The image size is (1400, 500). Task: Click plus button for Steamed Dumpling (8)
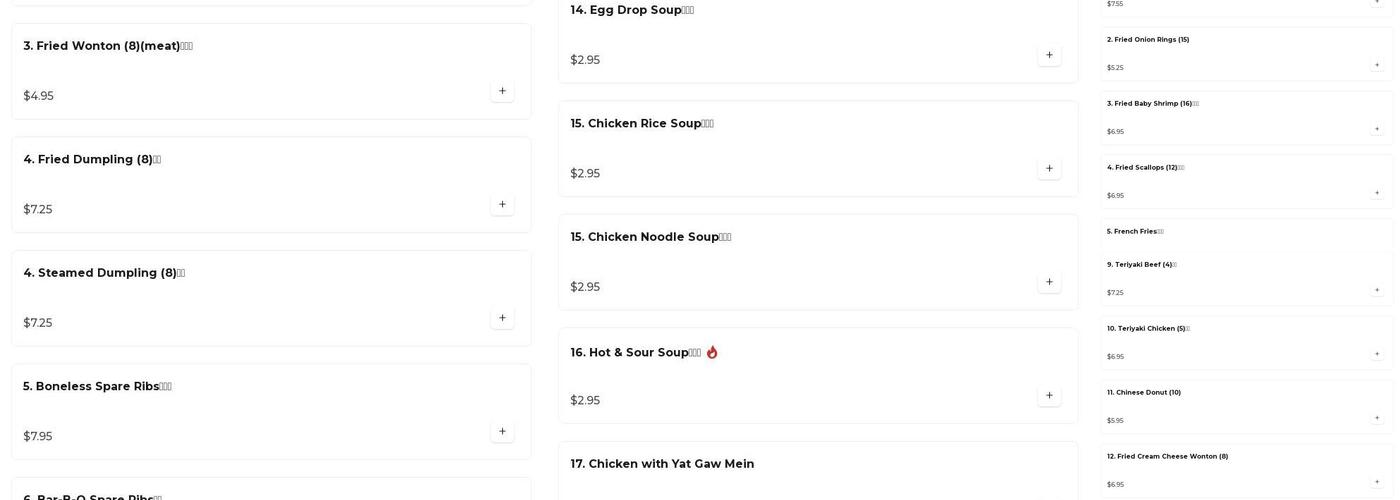[502, 318]
